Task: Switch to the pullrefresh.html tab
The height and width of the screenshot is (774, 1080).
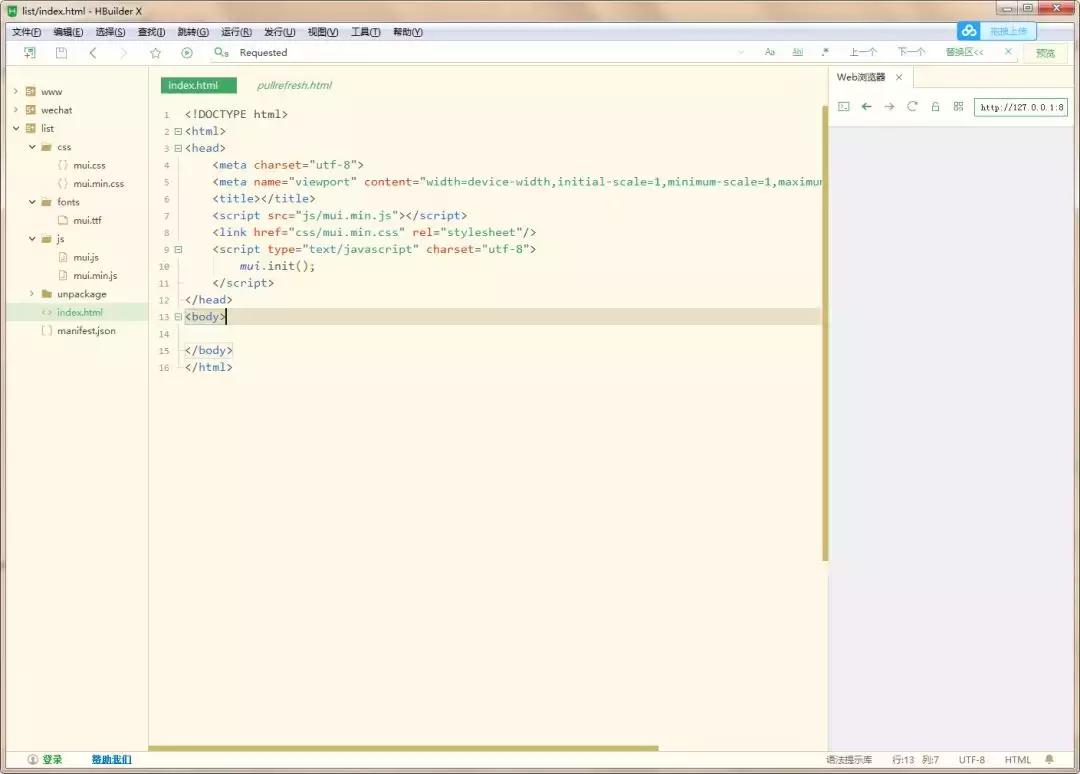Action: [294, 86]
